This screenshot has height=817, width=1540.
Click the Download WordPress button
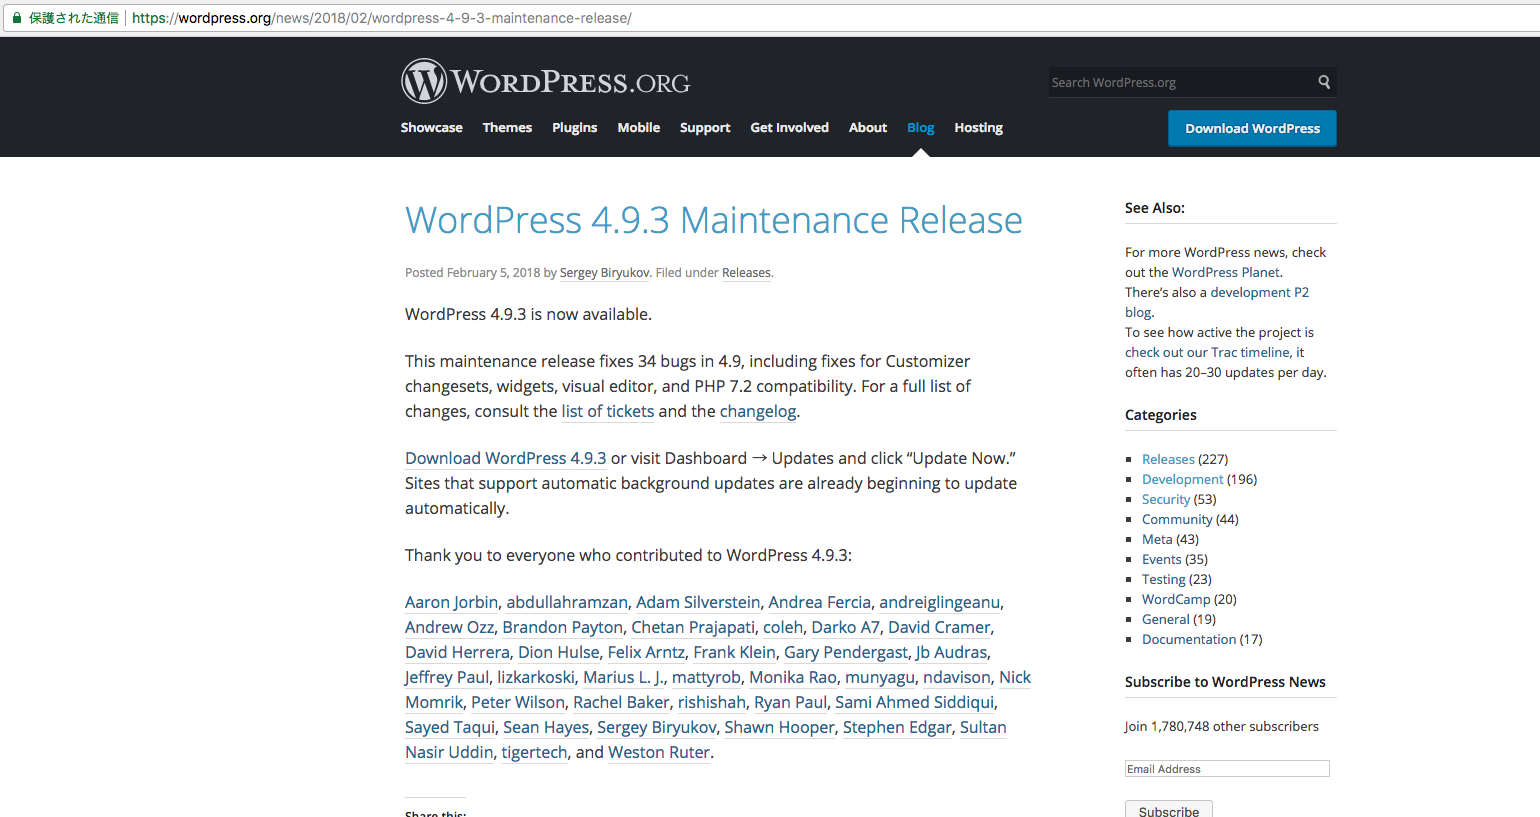(1252, 128)
